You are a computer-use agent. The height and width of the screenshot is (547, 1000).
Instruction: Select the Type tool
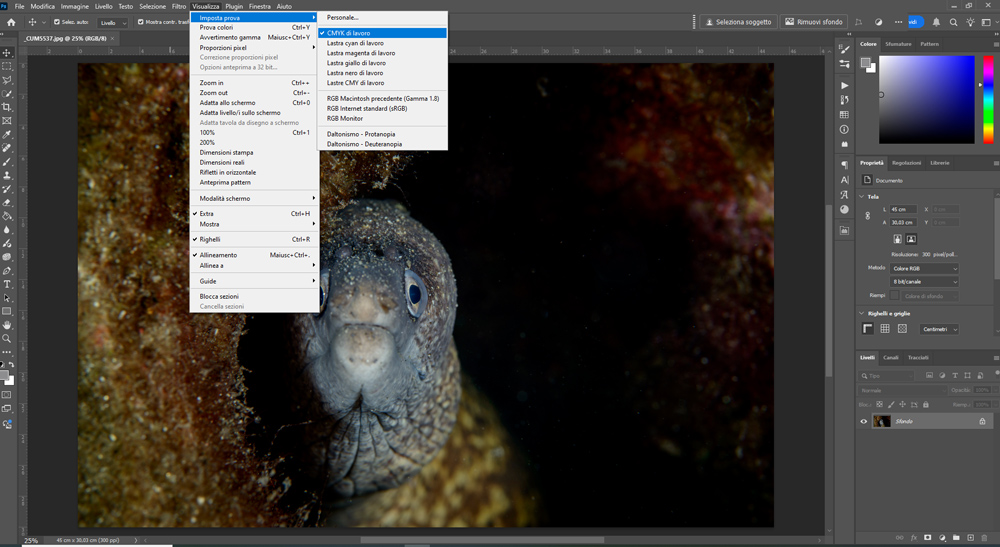(7, 284)
